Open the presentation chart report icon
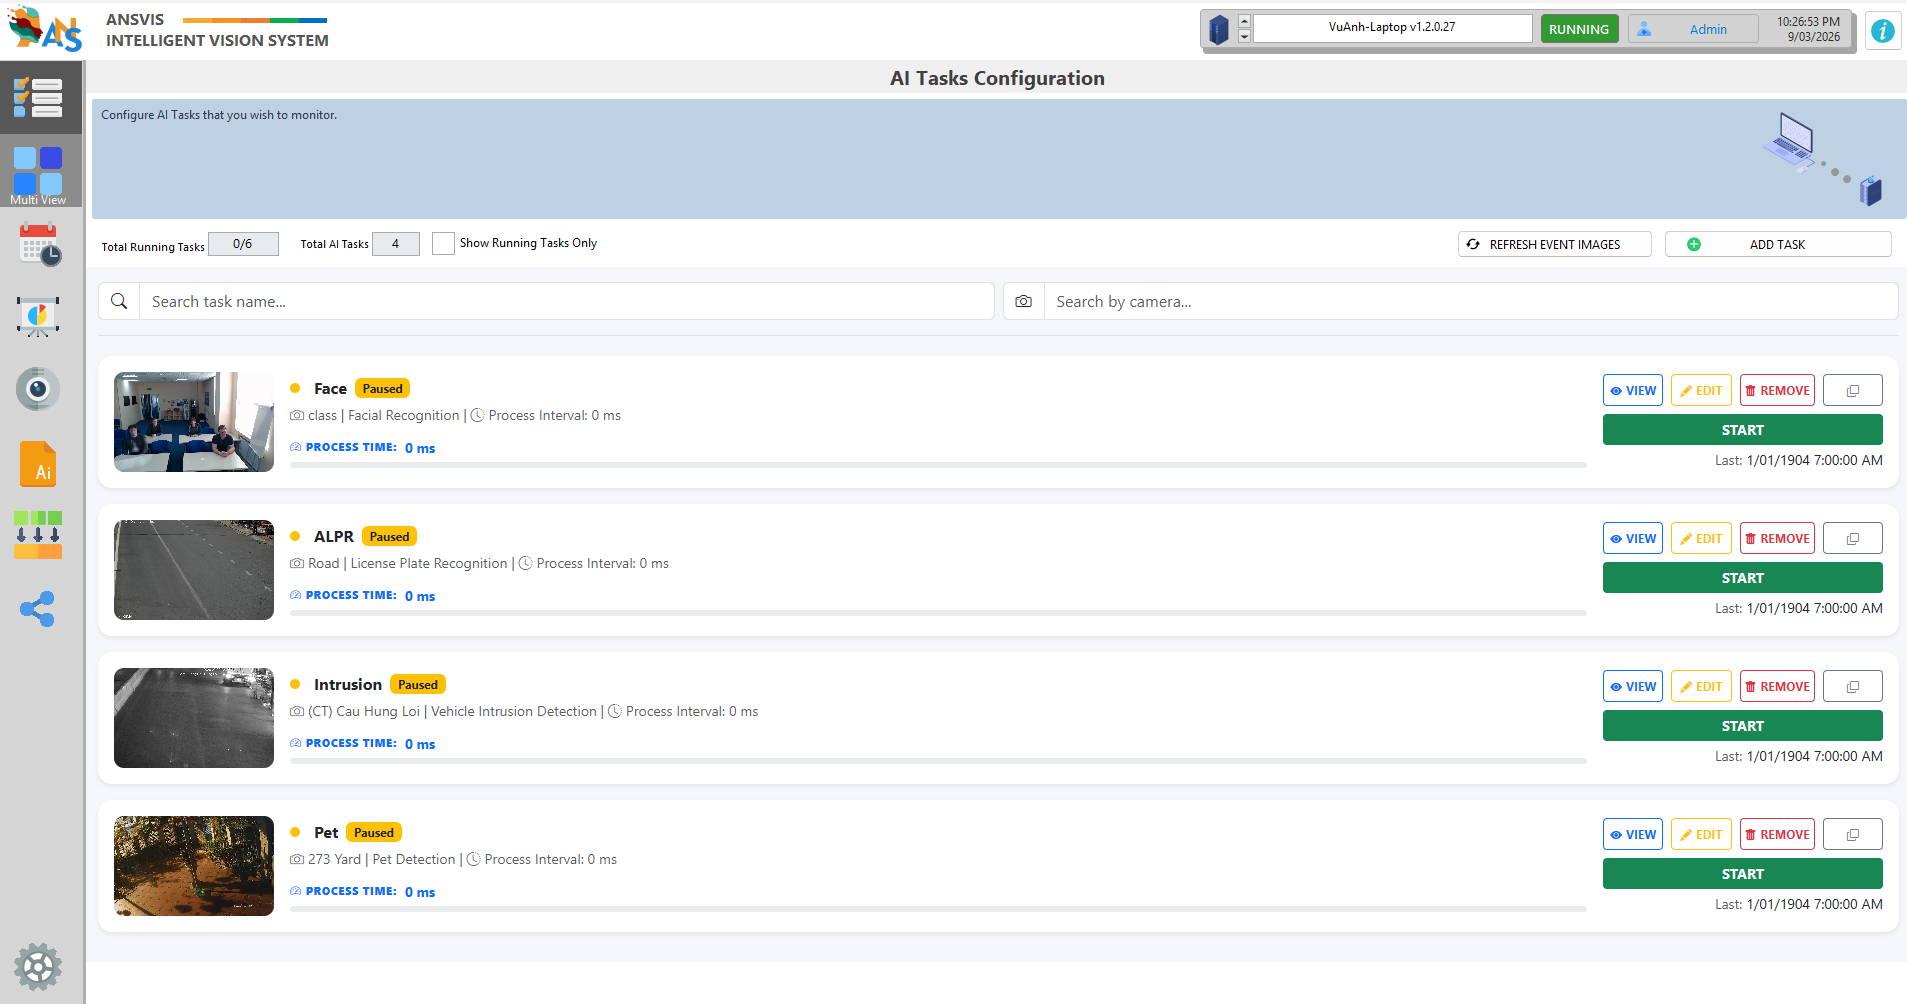Image resolution: width=1907 pixels, height=1004 pixels. pos(38,317)
